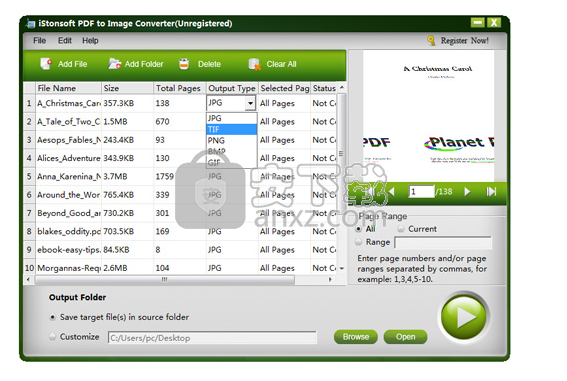This screenshot has width=567, height=381.
Task: Click the horizontal scrollbar thumb of file list
Action: pyautogui.click(x=165, y=279)
